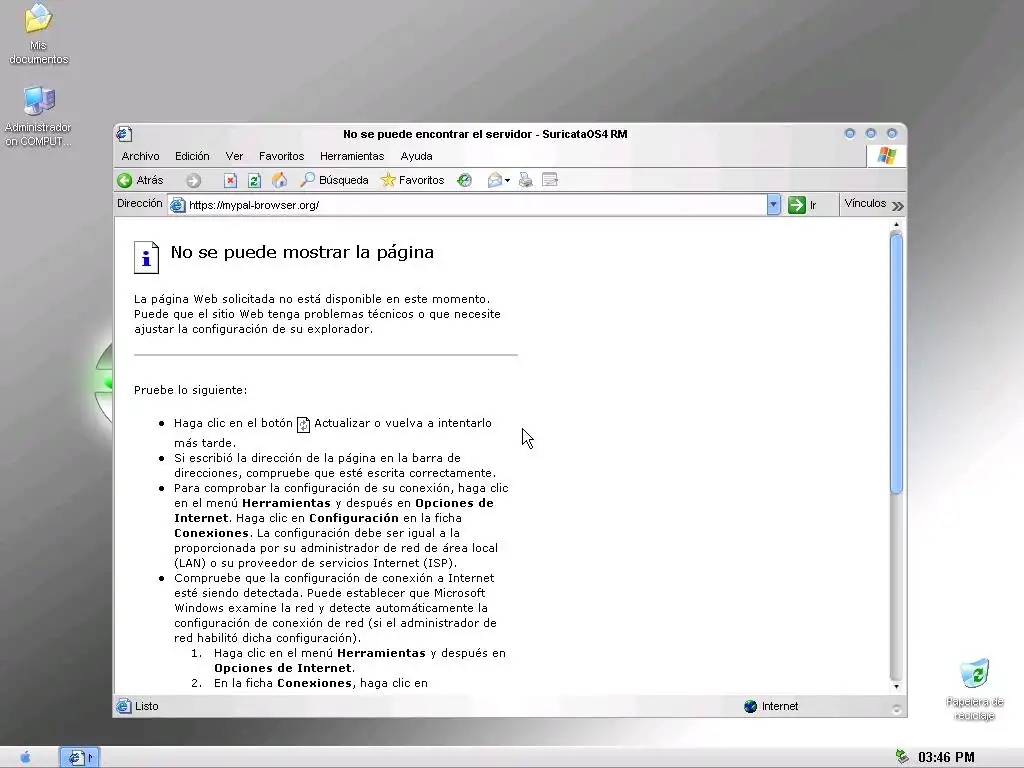Click the window resize grip in status bar
The width and height of the screenshot is (1024, 768).
(x=896, y=709)
